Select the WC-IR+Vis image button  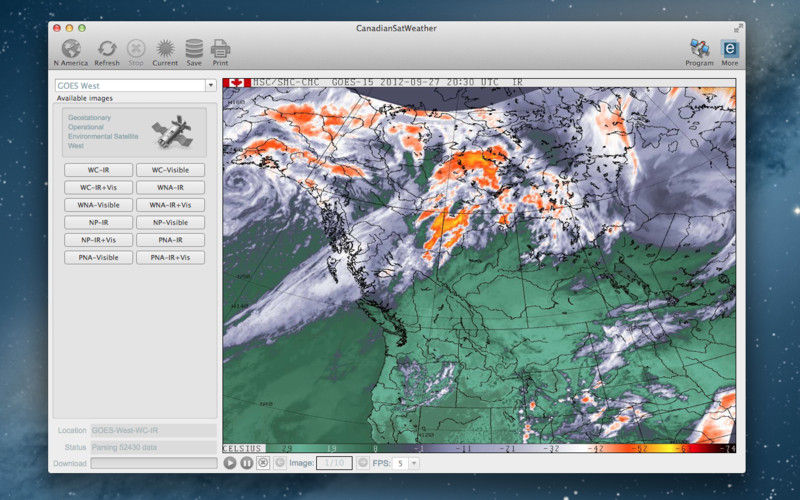tap(98, 187)
